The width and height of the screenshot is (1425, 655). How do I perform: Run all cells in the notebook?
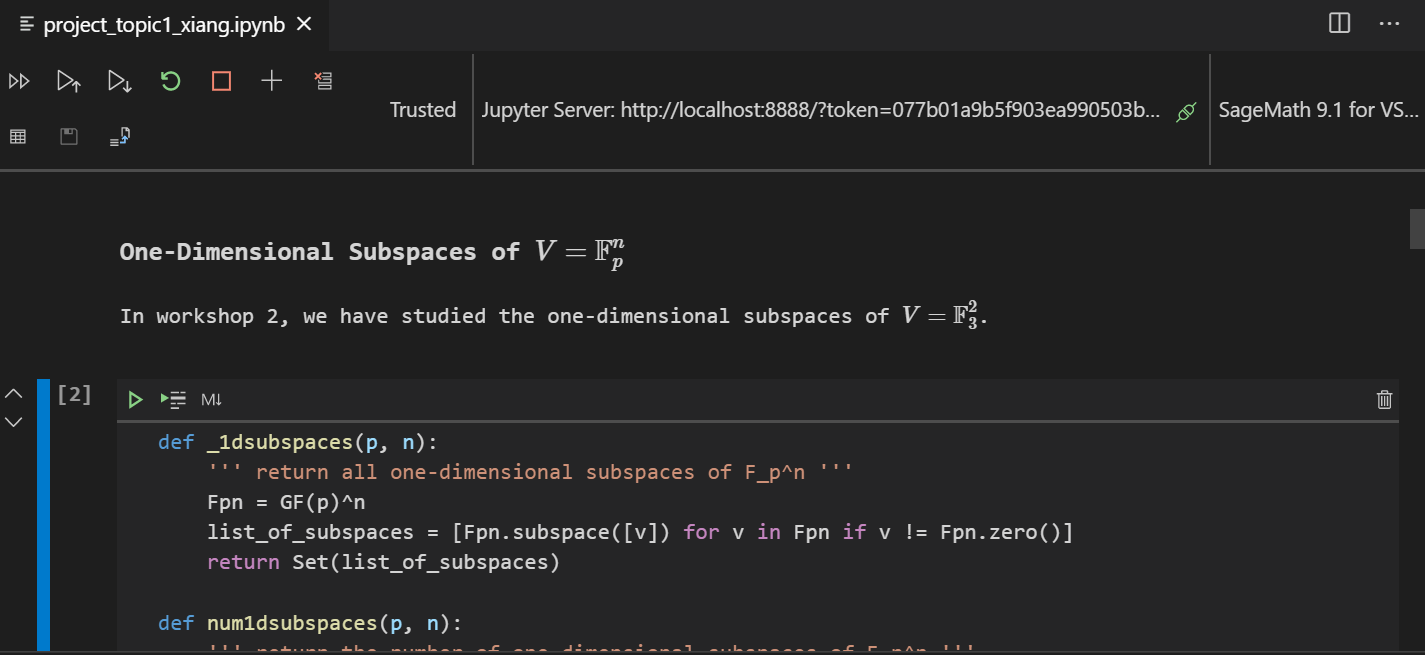tap(19, 81)
